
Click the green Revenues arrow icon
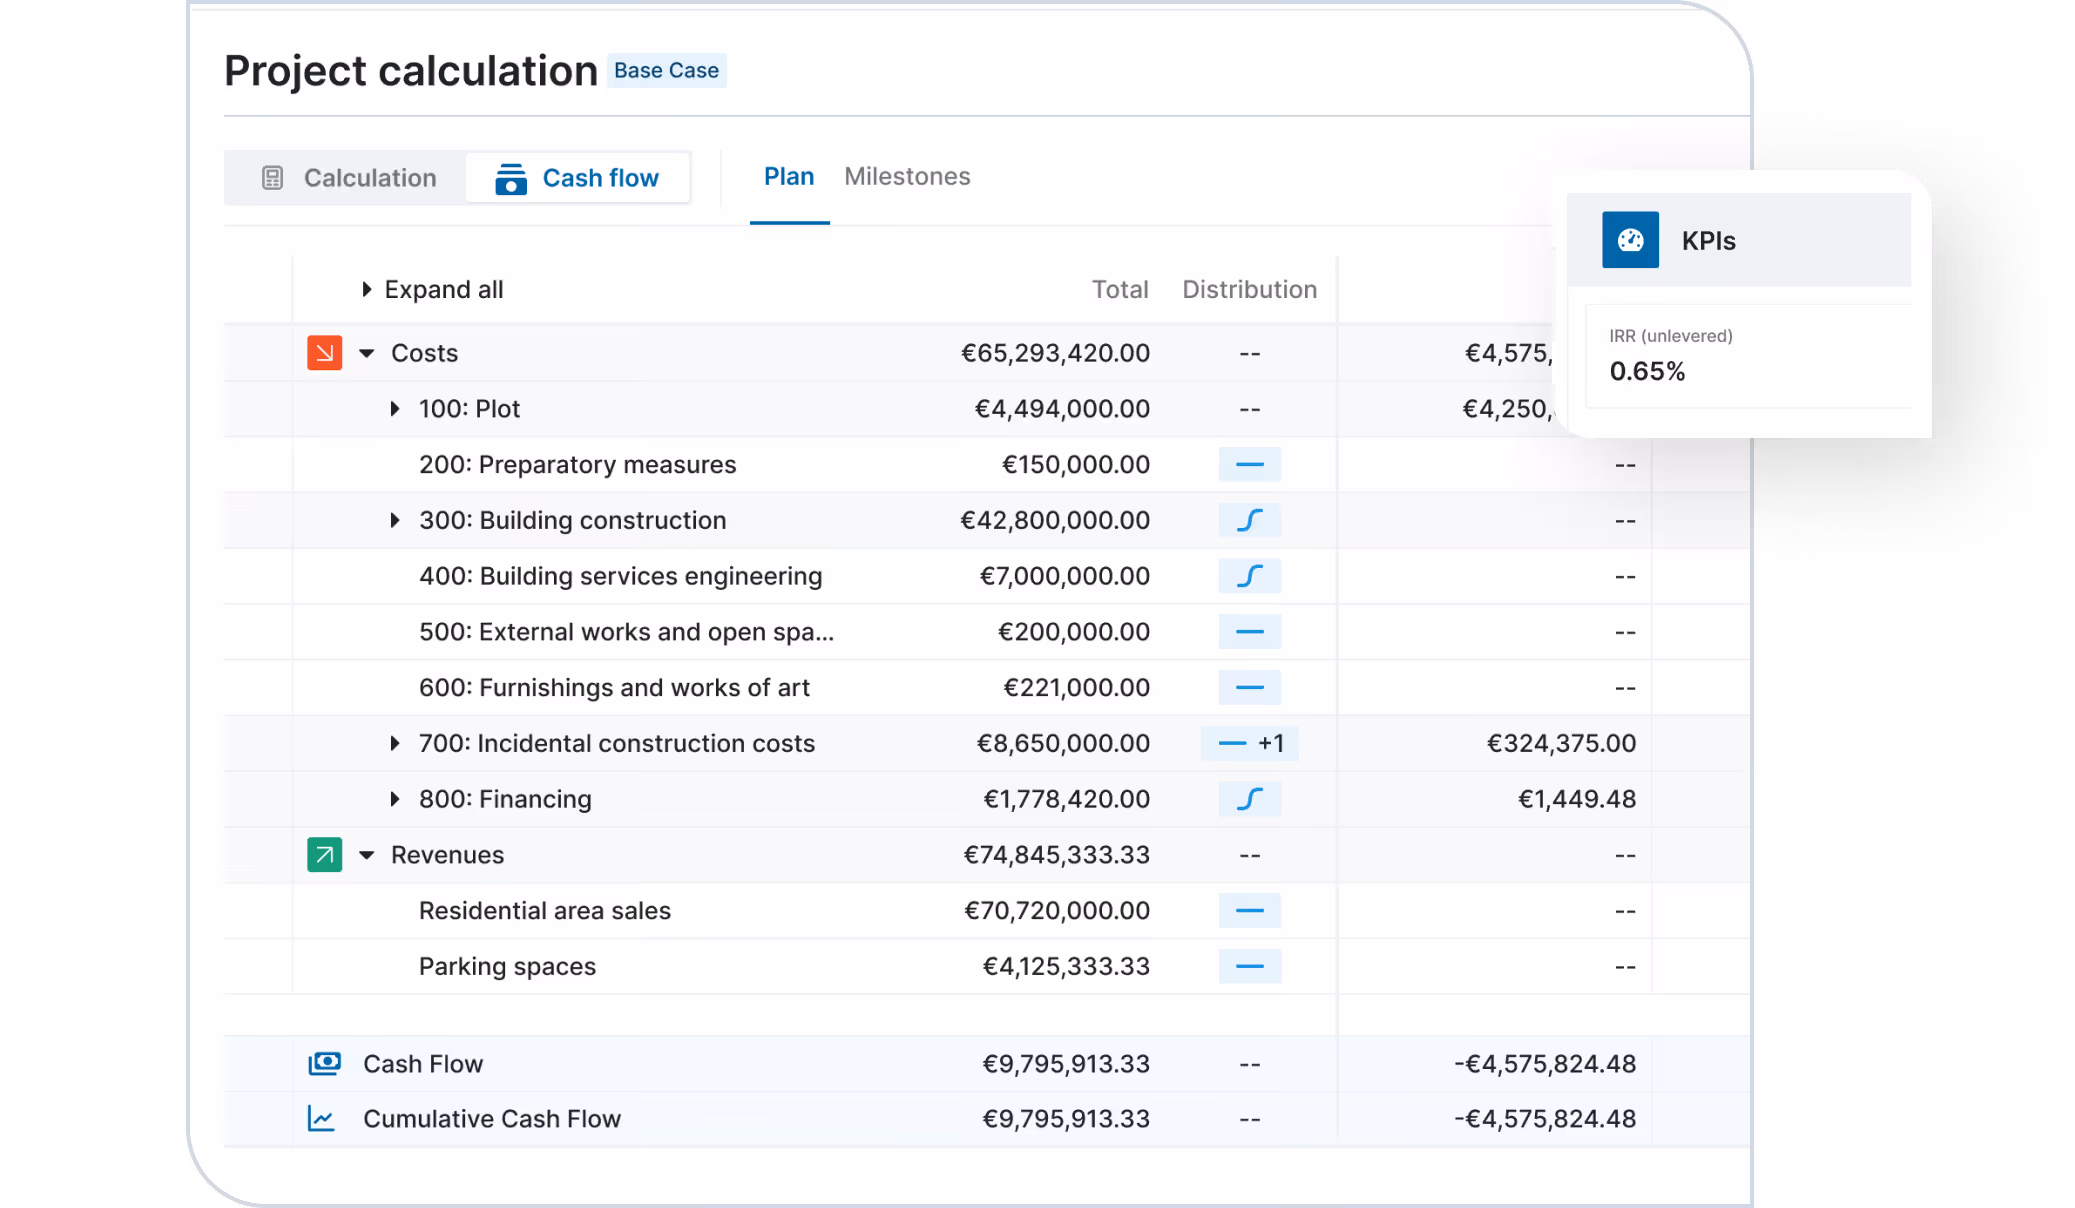pyautogui.click(x=324, y=855)
